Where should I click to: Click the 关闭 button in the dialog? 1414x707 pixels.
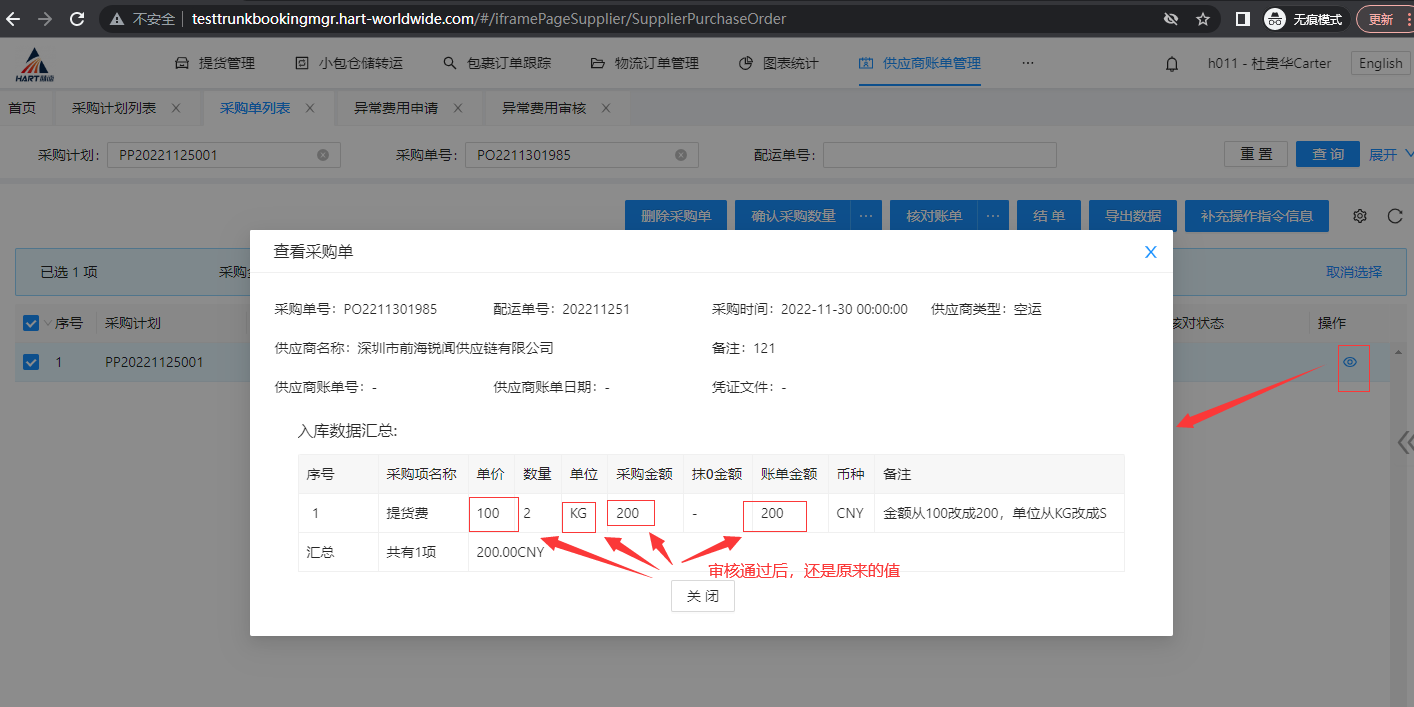(702, 596)
